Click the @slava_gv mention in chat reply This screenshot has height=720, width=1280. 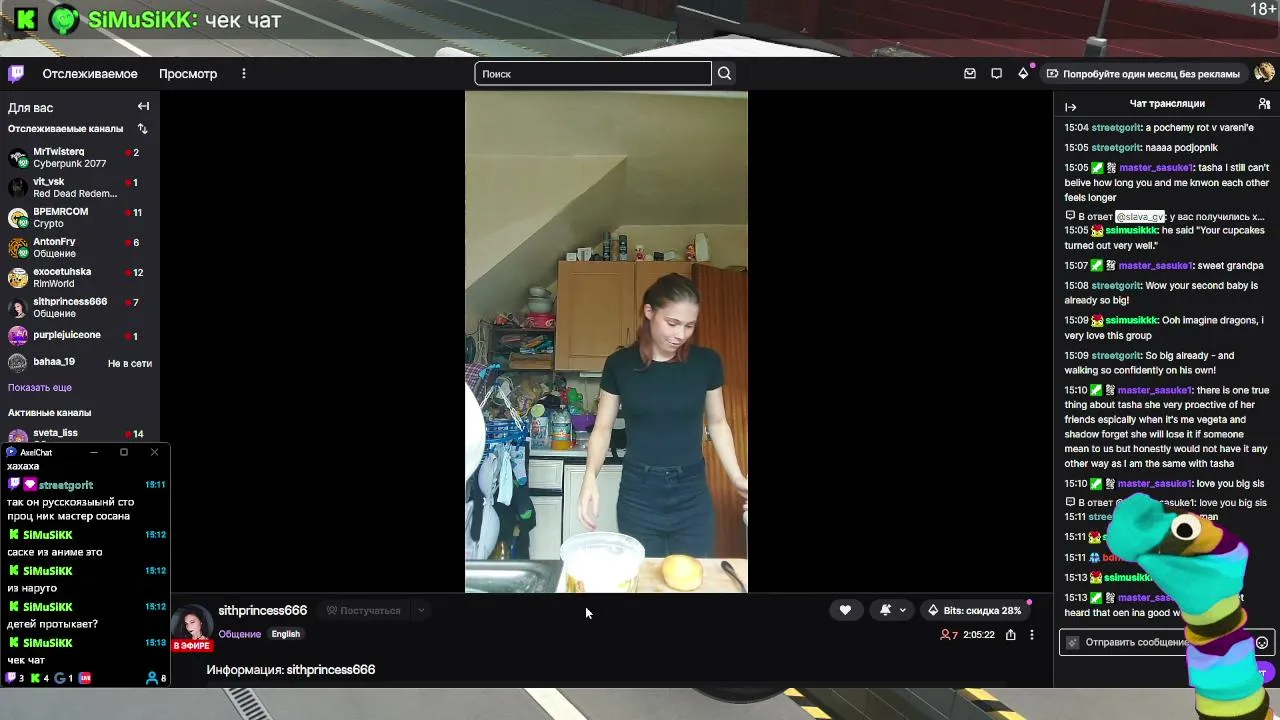(1140, 217)
